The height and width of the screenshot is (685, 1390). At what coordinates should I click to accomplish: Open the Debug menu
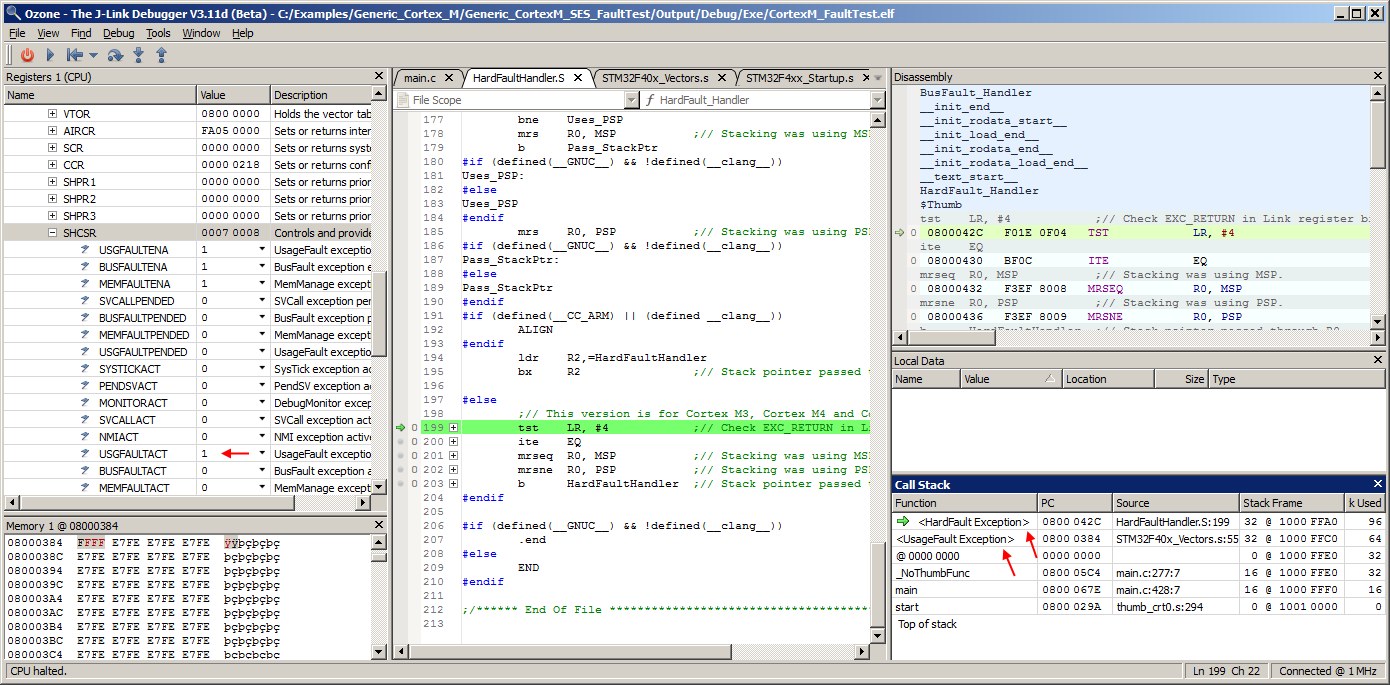(x=118, y=33)
